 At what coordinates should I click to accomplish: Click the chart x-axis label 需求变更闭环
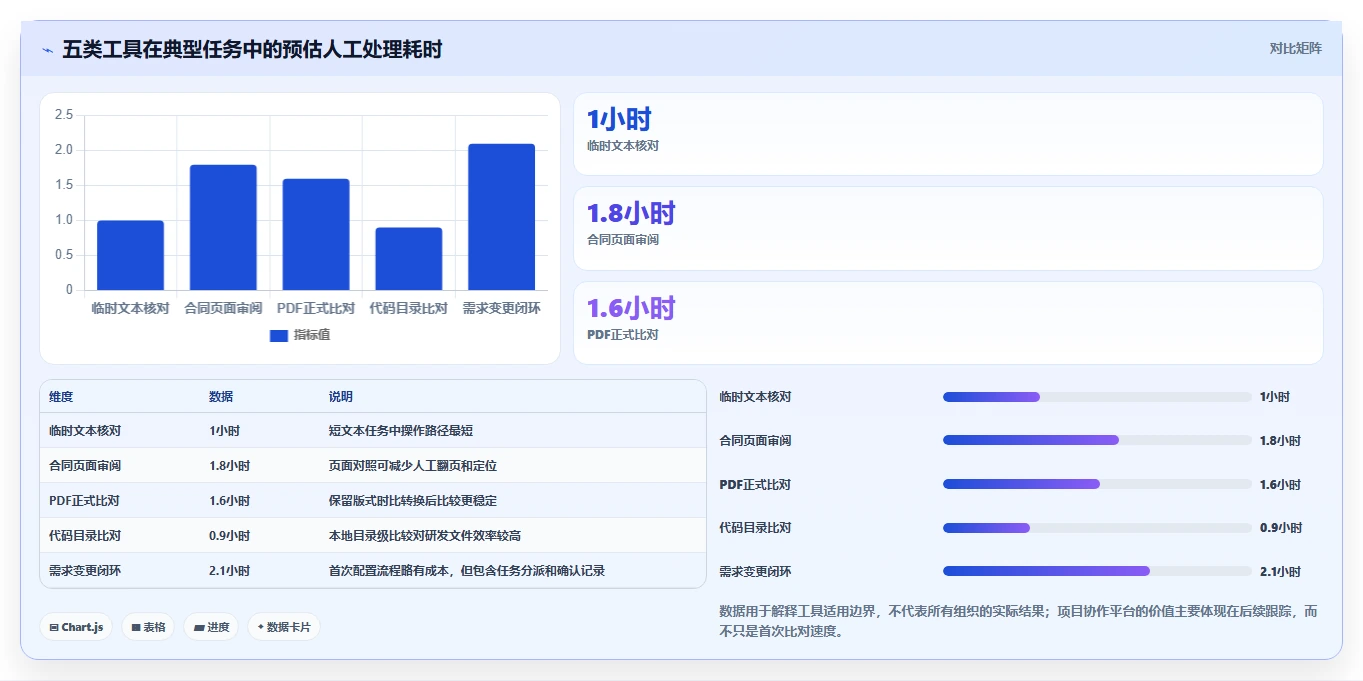pos(502,309)
